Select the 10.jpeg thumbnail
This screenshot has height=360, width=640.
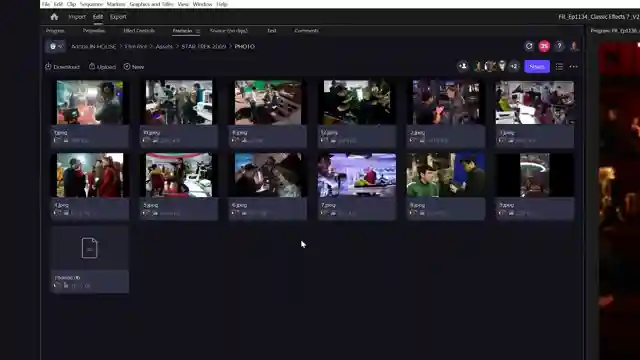(x=179, y=102)
